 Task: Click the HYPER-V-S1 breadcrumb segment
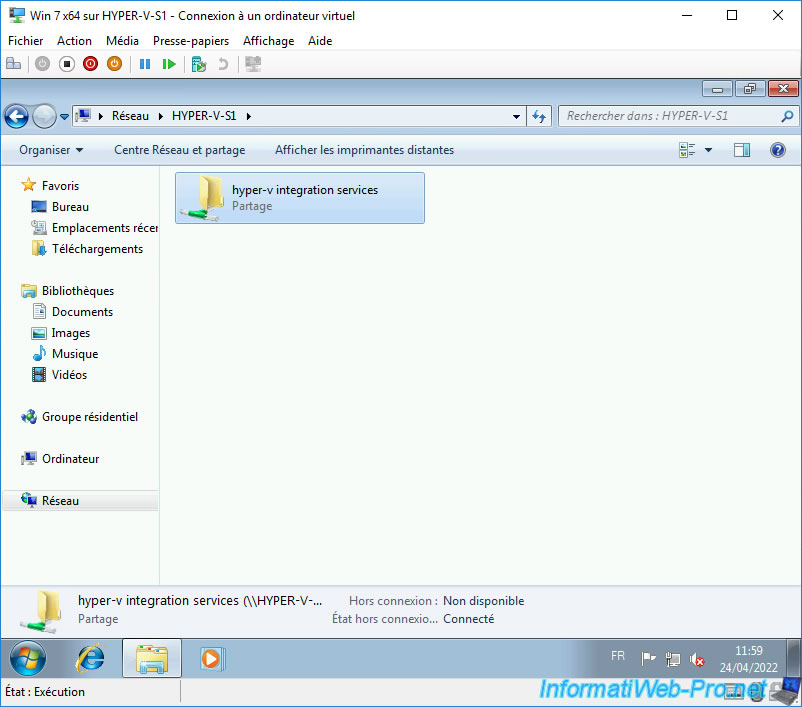204,116
